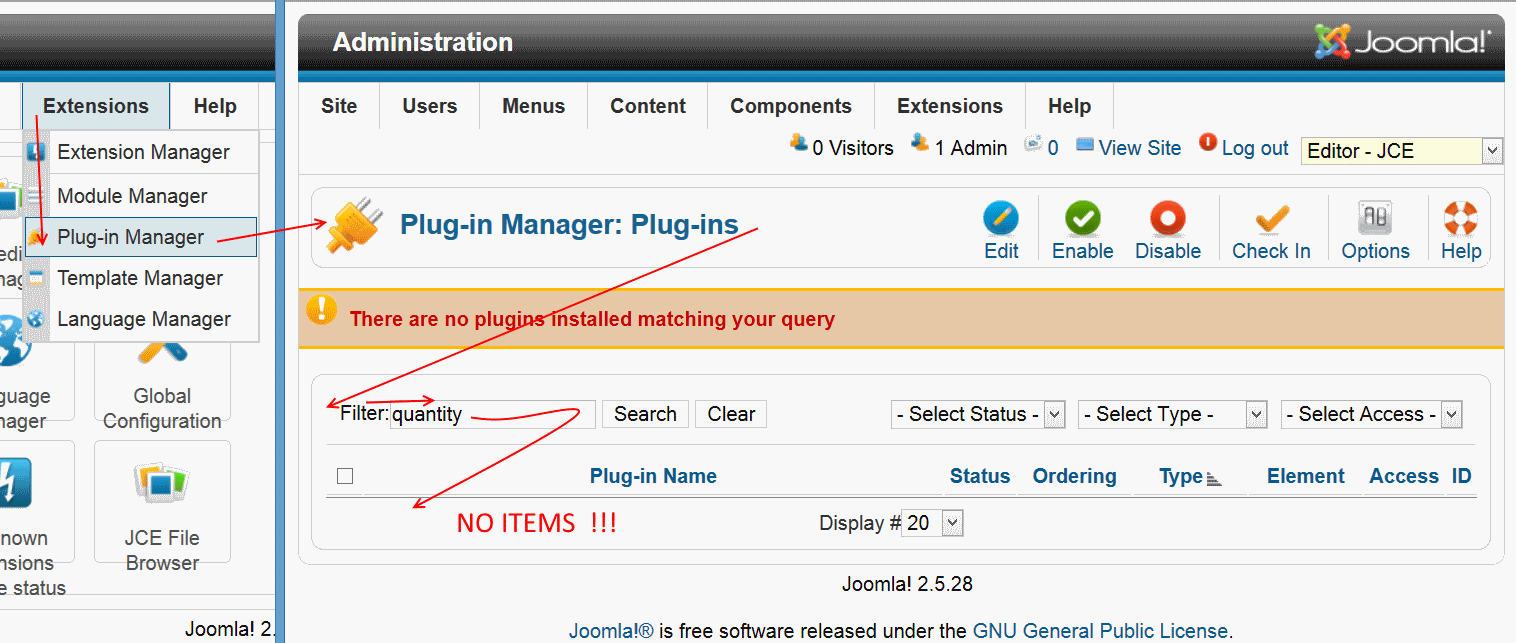Click Help menu in left window
This screenshot has height=643, width=1516.
click(215, 106)
